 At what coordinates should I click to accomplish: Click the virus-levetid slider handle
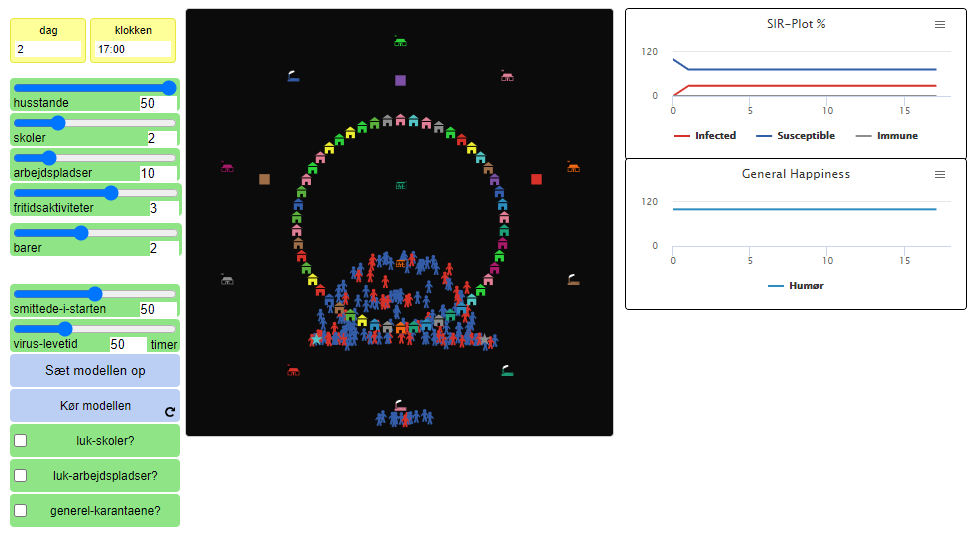point(65,328)
